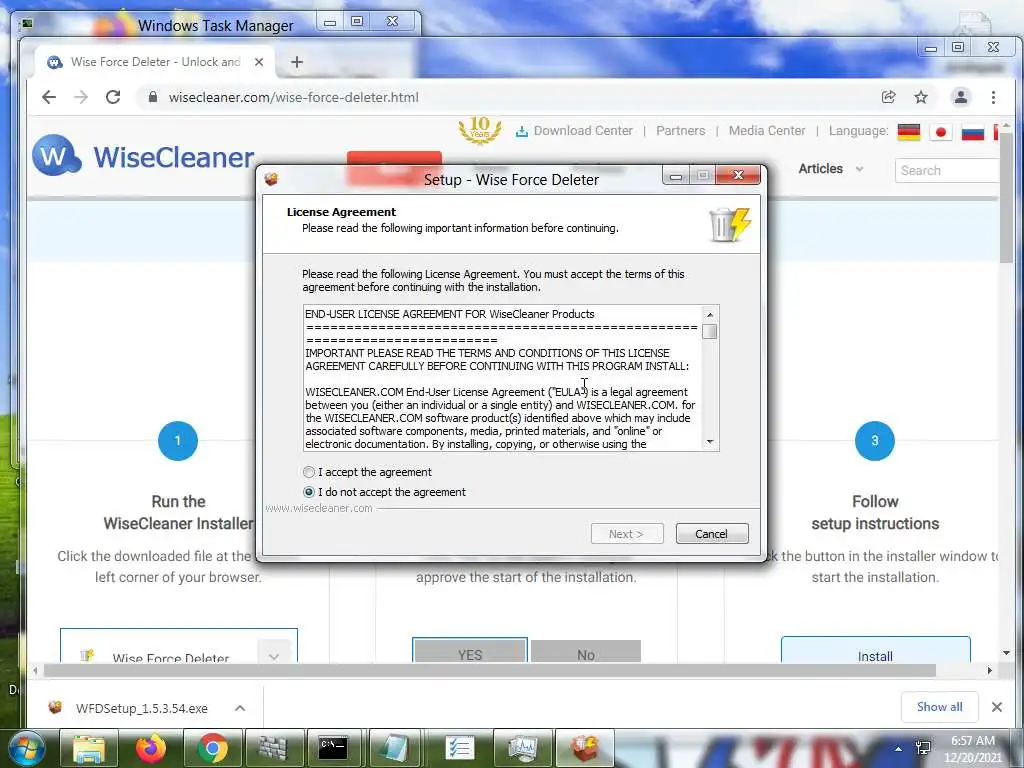Open the Chrome profile avatar menu
Viewport: 1024px width, 768px height.
click(961, 97)
